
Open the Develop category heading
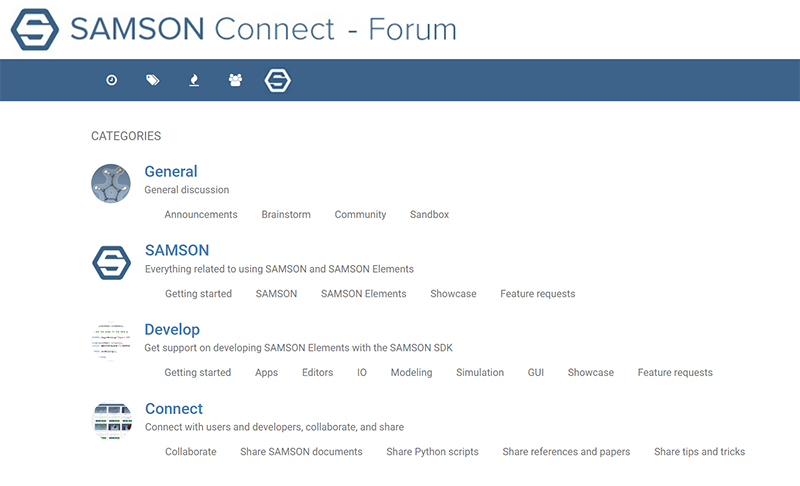click(x=172, y=329)
